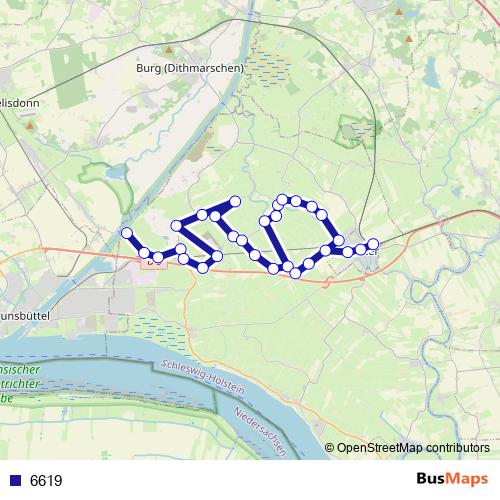The width and height of the screenshot is (500, 500).
Task: Select the Brunsbüttel town label
Action: (25, 316)
